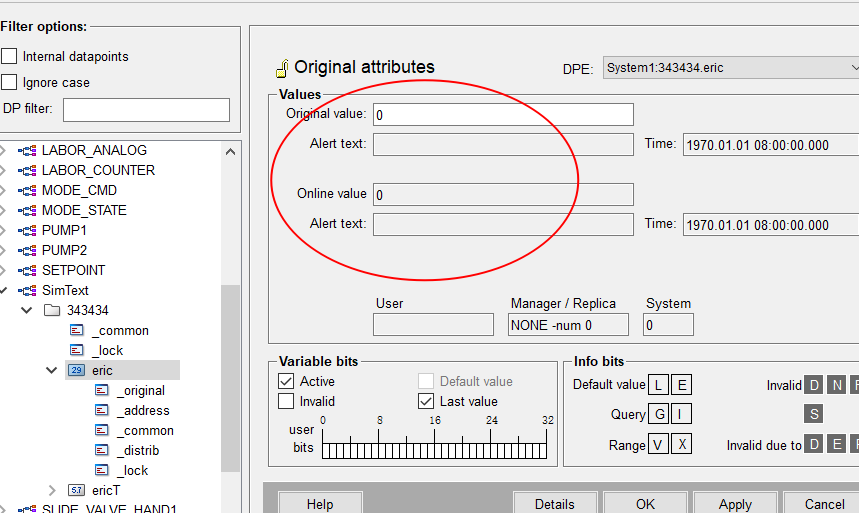The width and height of the screenshot is (859, 513).
Task: Click the tree vertical scrollbar thumb
Action: click(x=231, y=378)
